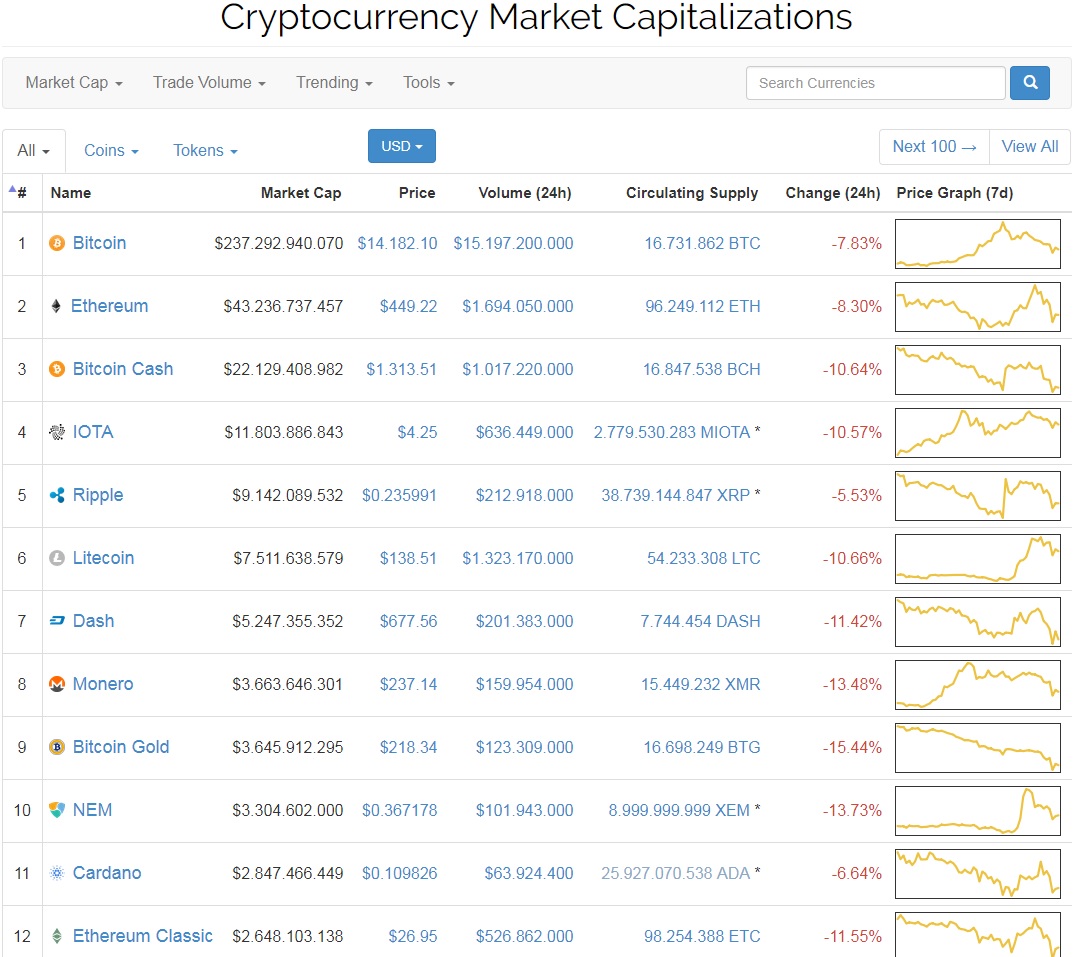Click Bitcoin Gold change -15.44%

tap(852, 747)
